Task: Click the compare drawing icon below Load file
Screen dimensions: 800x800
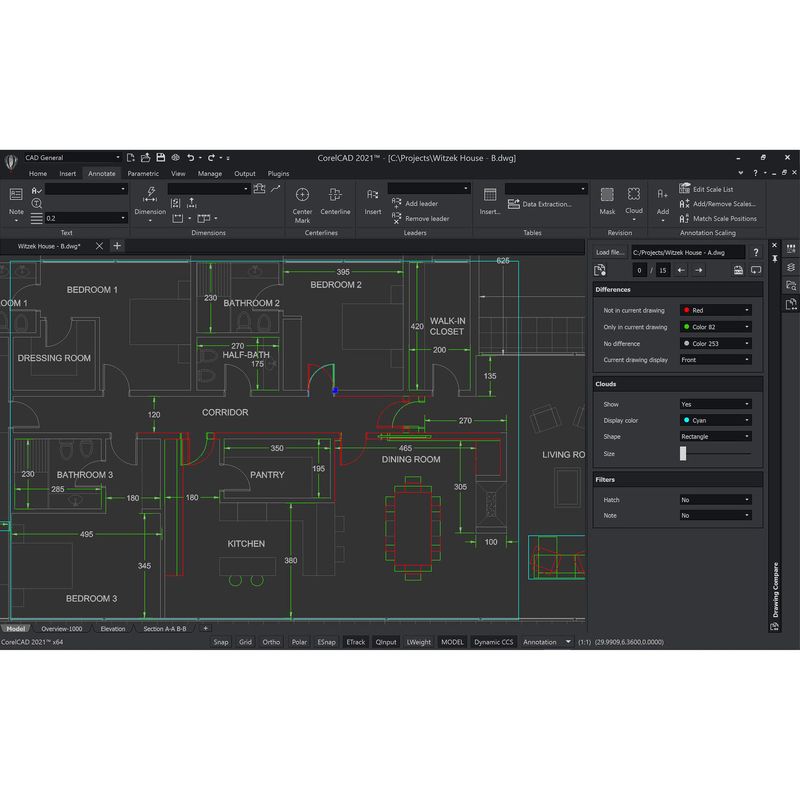Action: click(599, 270)
